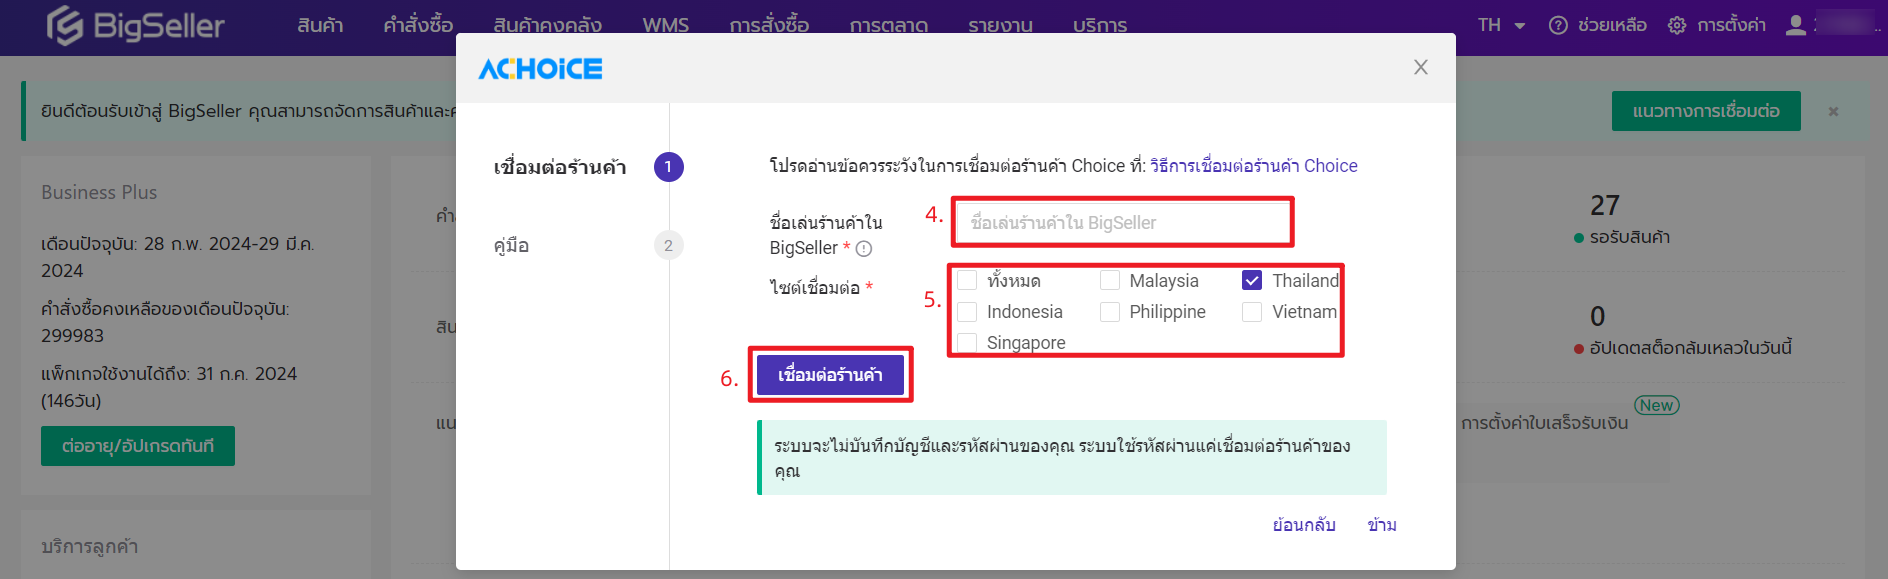Click the เชื่อมต่อร้านค้า submit button

830,375
